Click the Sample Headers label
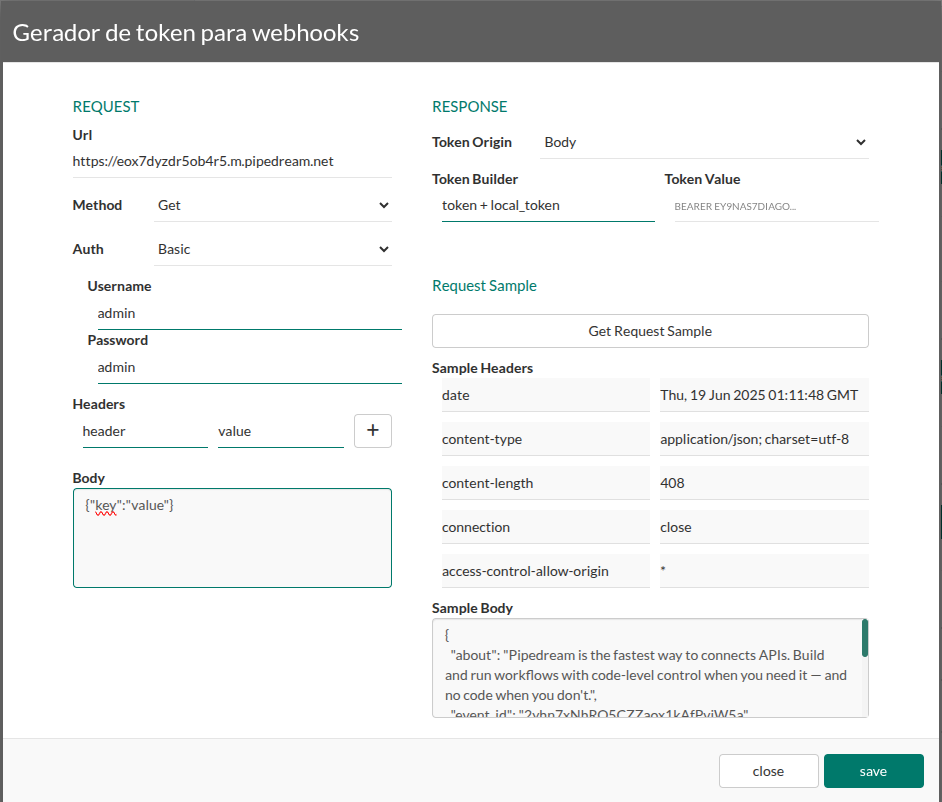Image resolution: width=942 pixels, height=802 pixels. 482,368
